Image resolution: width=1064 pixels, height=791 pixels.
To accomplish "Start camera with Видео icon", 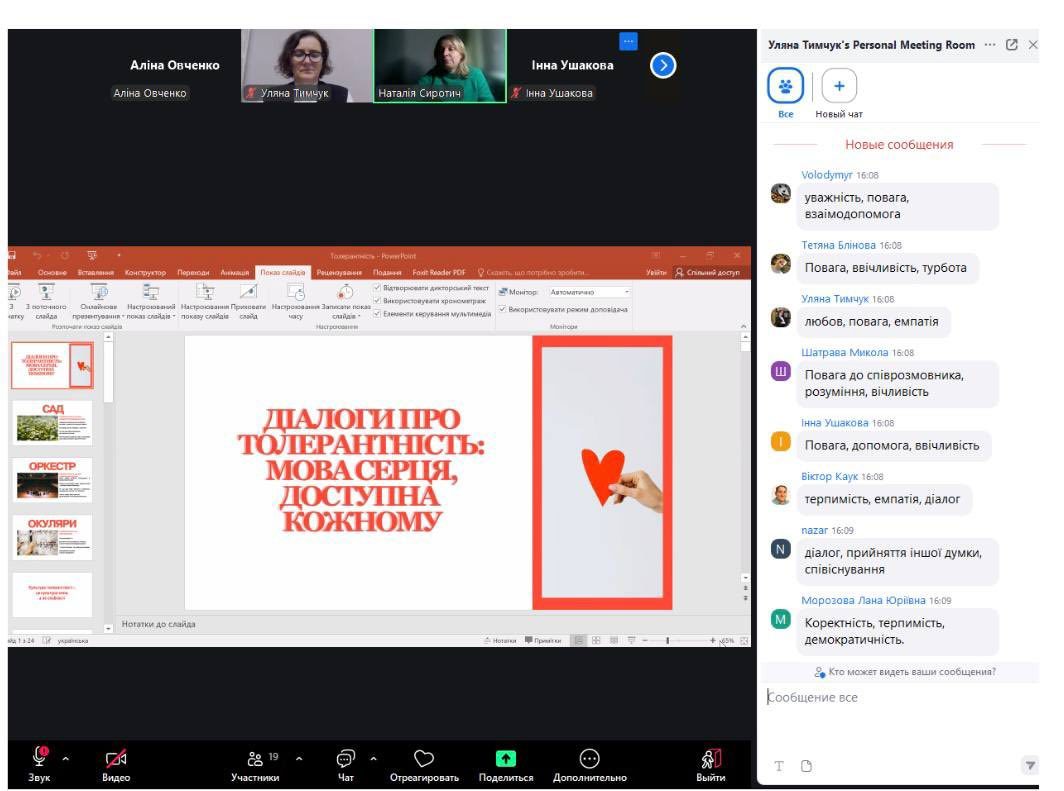I will click(x=116, y=759).
